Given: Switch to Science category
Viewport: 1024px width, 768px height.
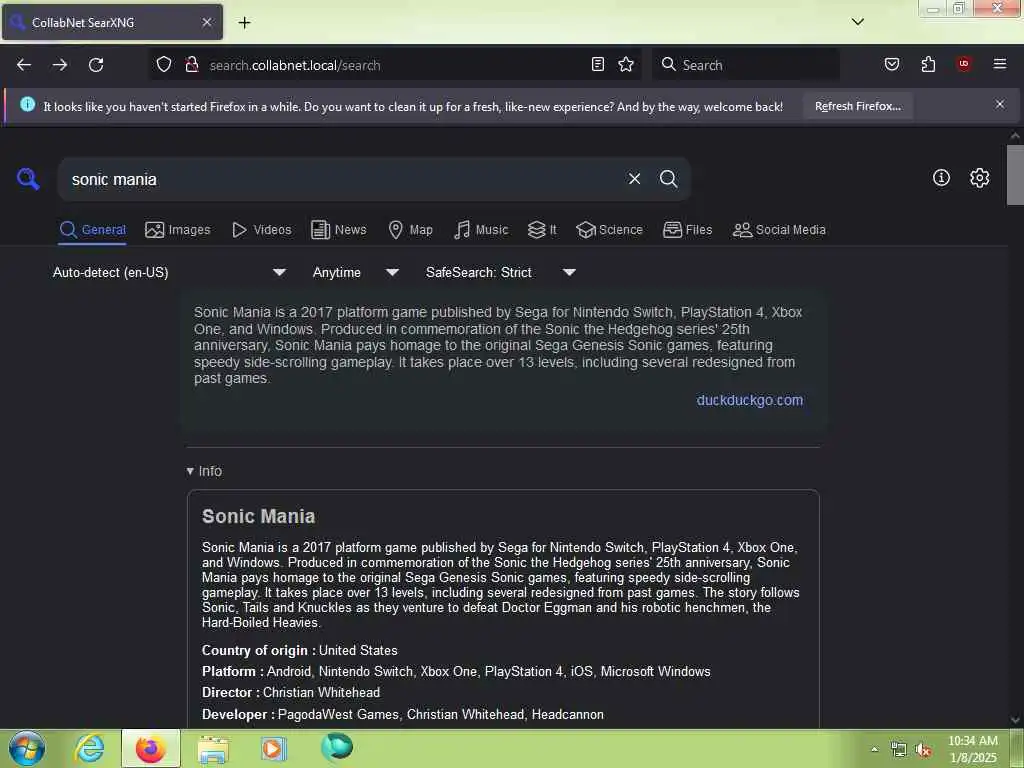Looking at the screenshot, I should (x=609, y=230).
